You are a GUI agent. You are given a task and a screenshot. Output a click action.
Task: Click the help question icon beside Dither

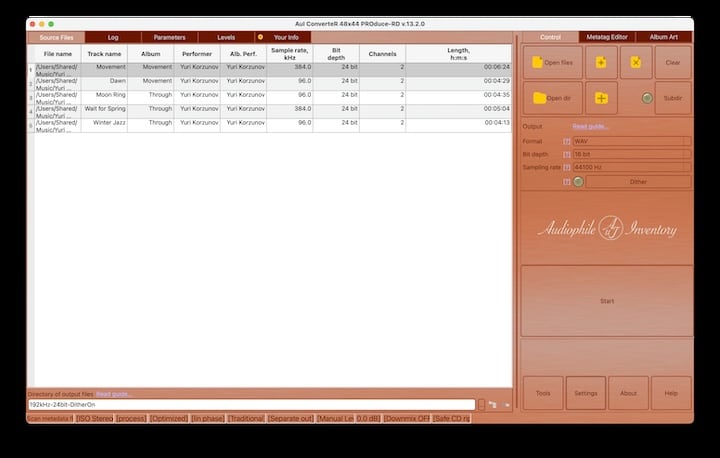click(x=567, y=182)
